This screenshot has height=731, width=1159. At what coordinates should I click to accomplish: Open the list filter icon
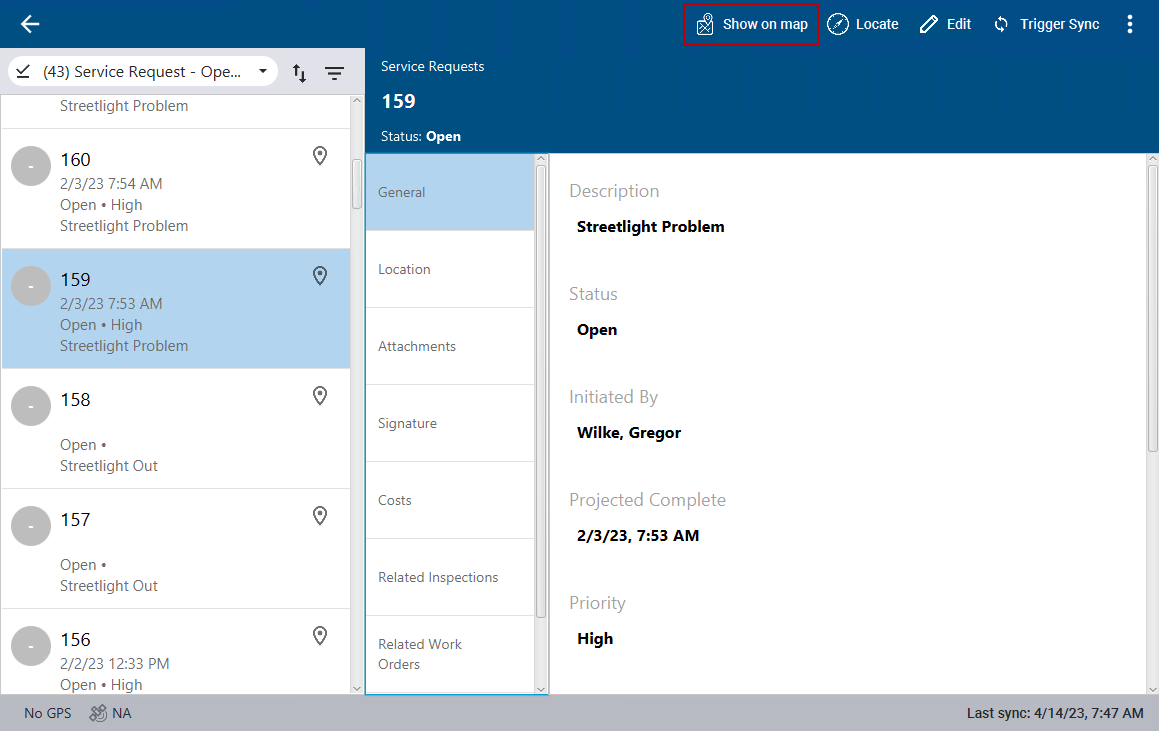coord(334,73)
